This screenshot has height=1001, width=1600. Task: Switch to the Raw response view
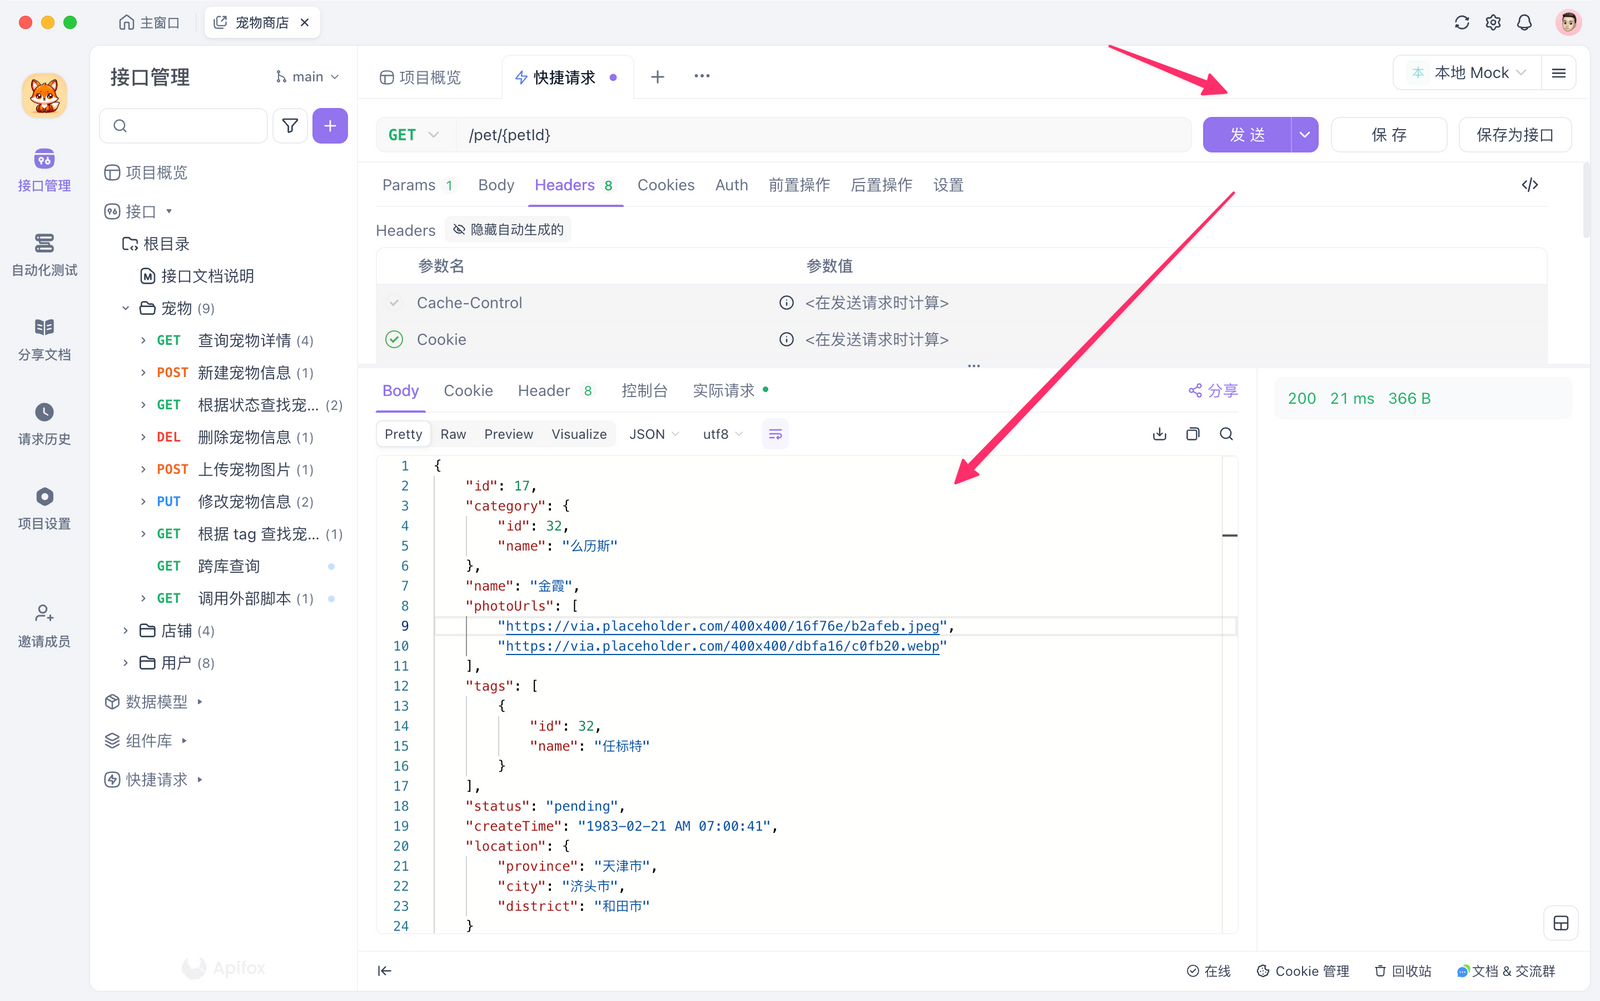(x=452, y=433)
